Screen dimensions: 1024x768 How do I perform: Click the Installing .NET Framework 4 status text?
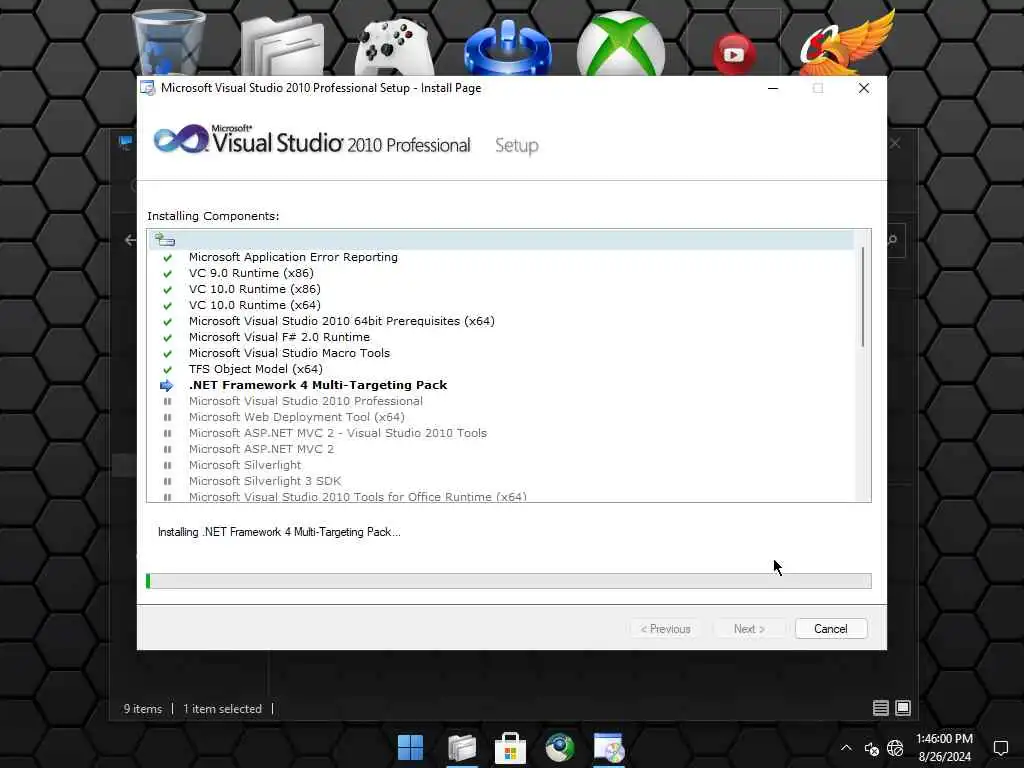tap(279, 532)
